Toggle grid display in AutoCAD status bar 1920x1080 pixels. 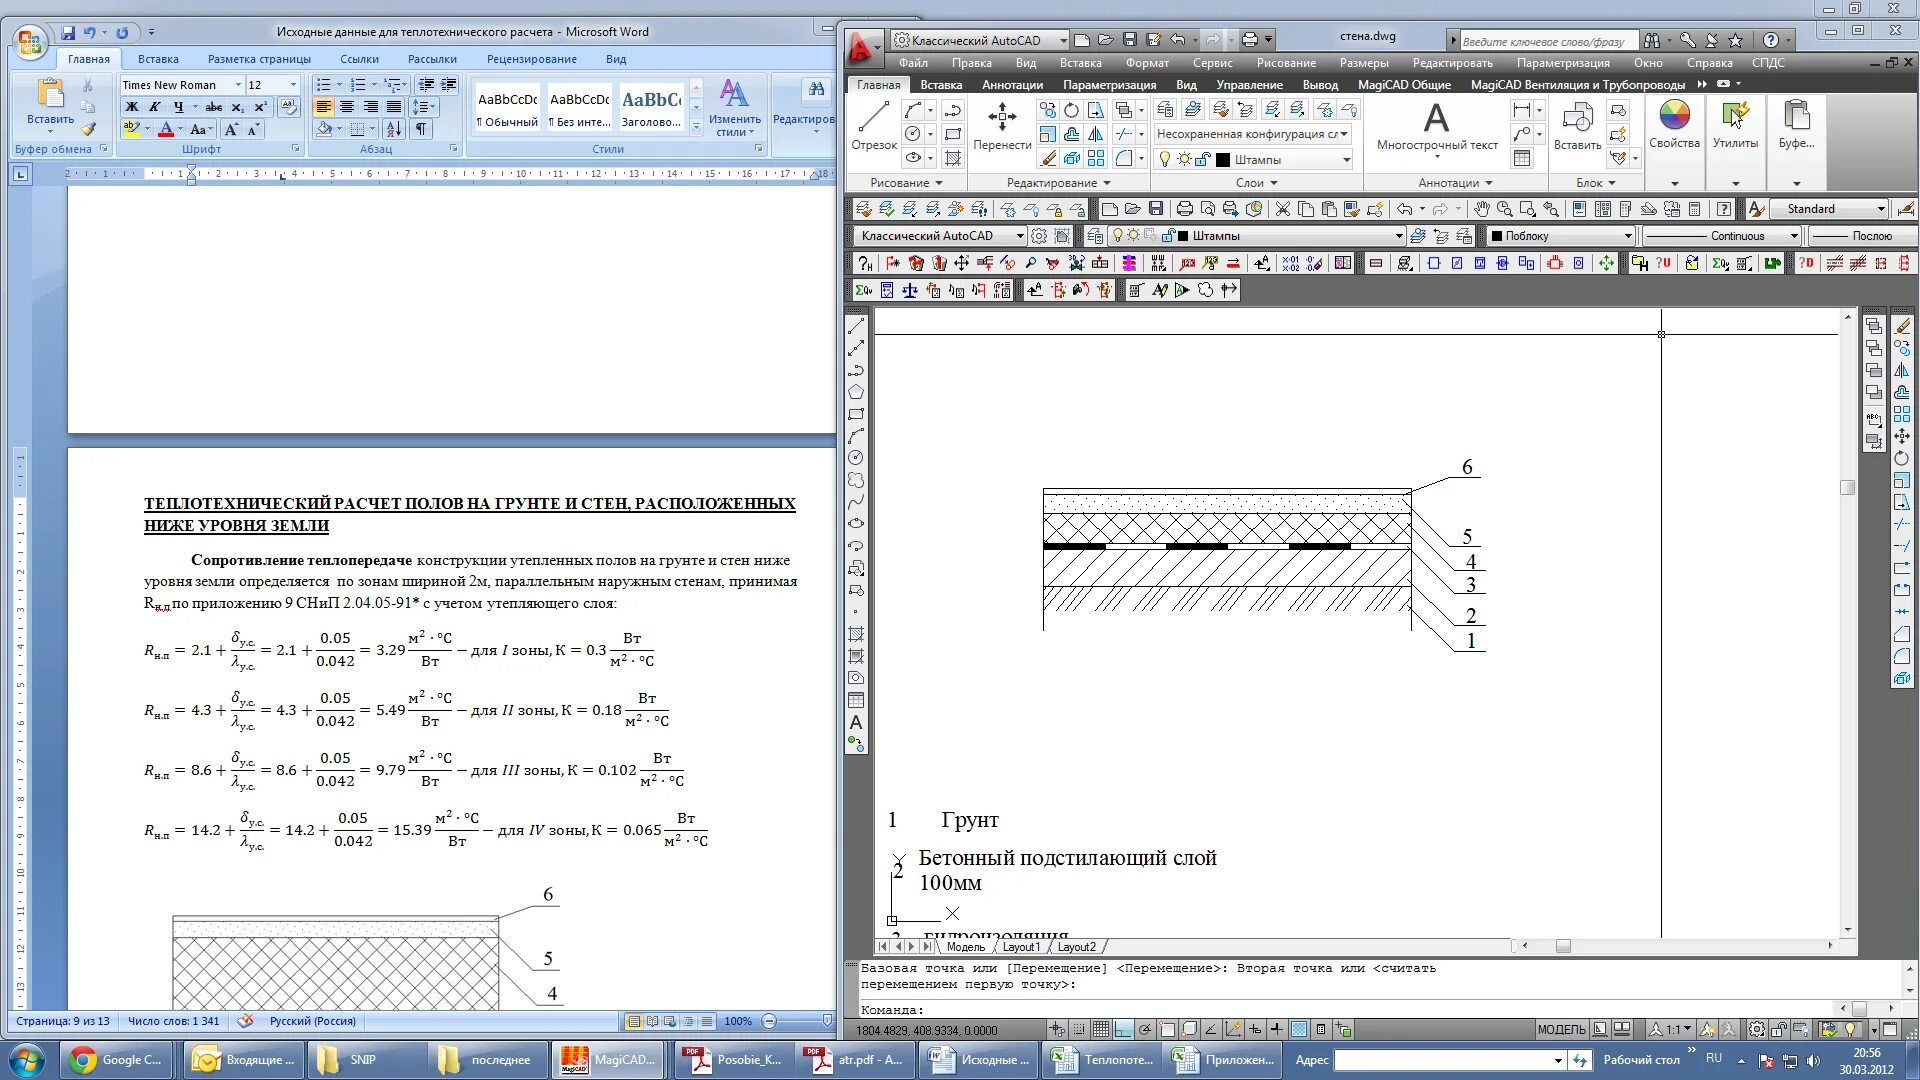tap(1101, 1030)
